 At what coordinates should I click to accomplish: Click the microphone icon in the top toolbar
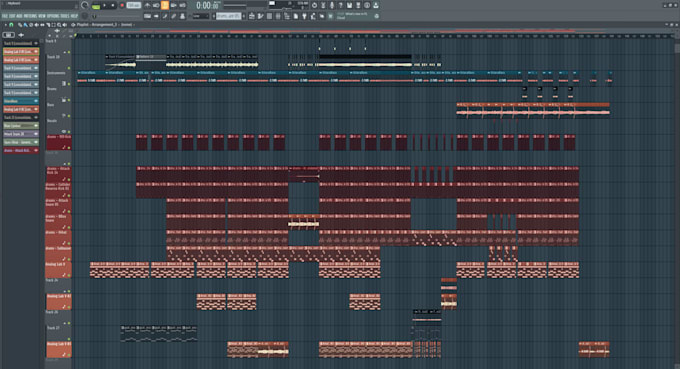tap(332, 5)
